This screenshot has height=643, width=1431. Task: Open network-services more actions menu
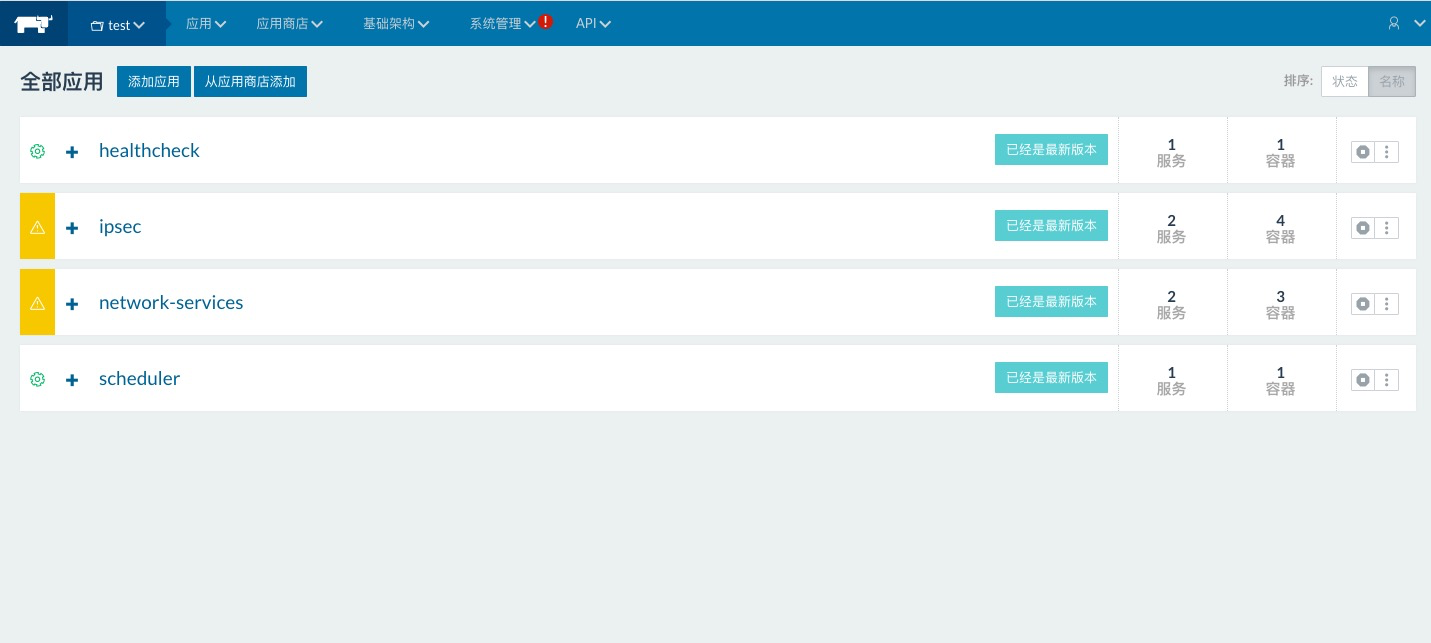pos(1387,304)
